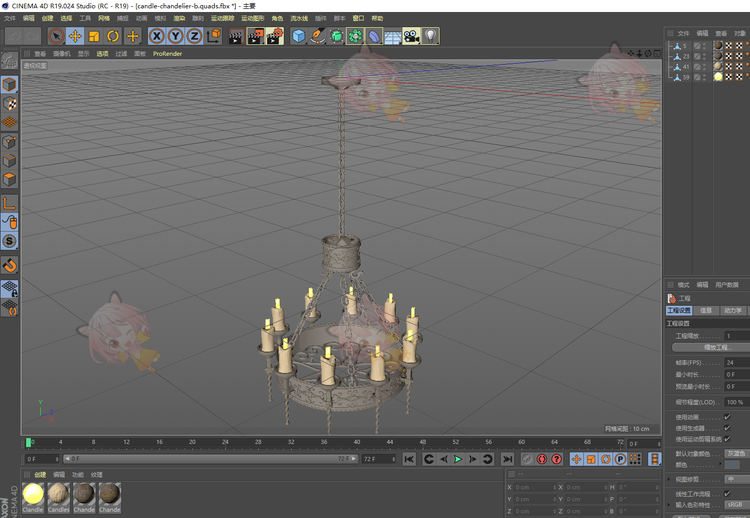
Task: Click the record active objects button
Action: tap(527, 459)
